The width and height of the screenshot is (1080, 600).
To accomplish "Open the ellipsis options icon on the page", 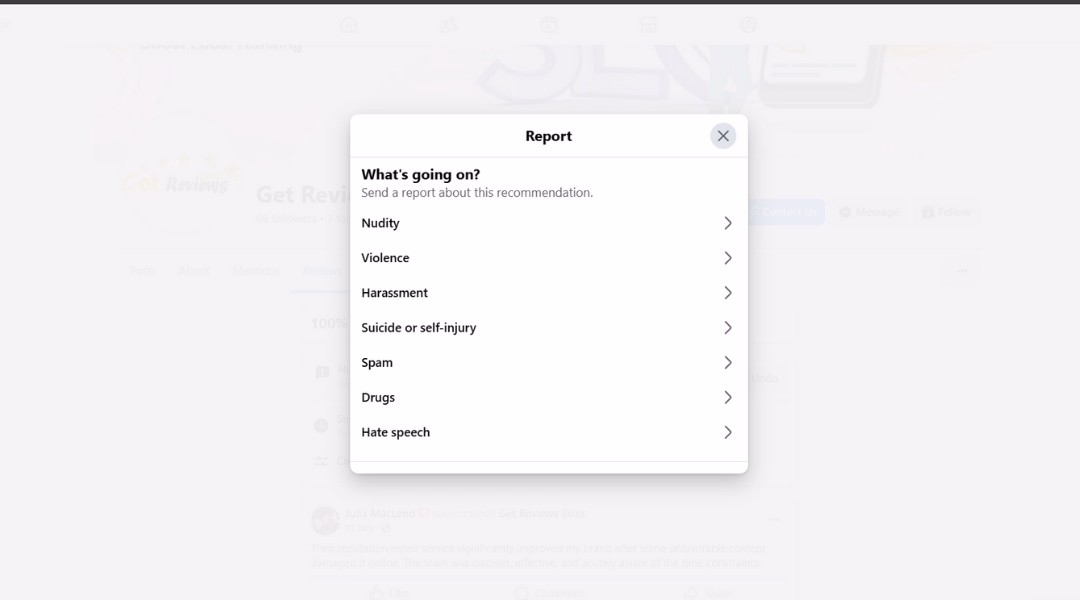I will 962,270.
